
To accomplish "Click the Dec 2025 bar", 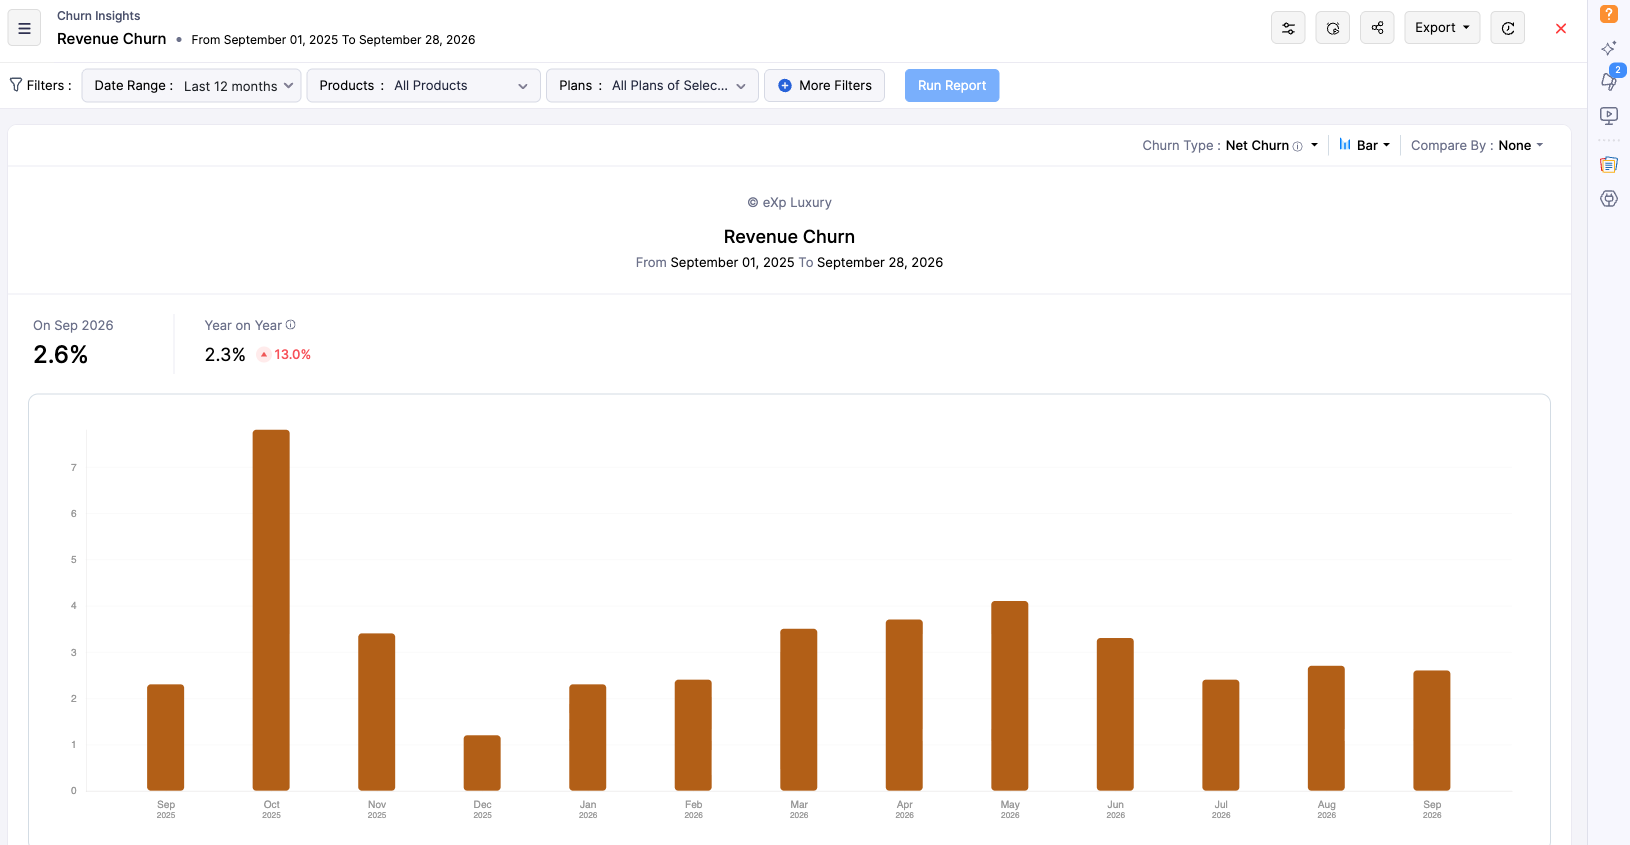I will click(482, 763).
